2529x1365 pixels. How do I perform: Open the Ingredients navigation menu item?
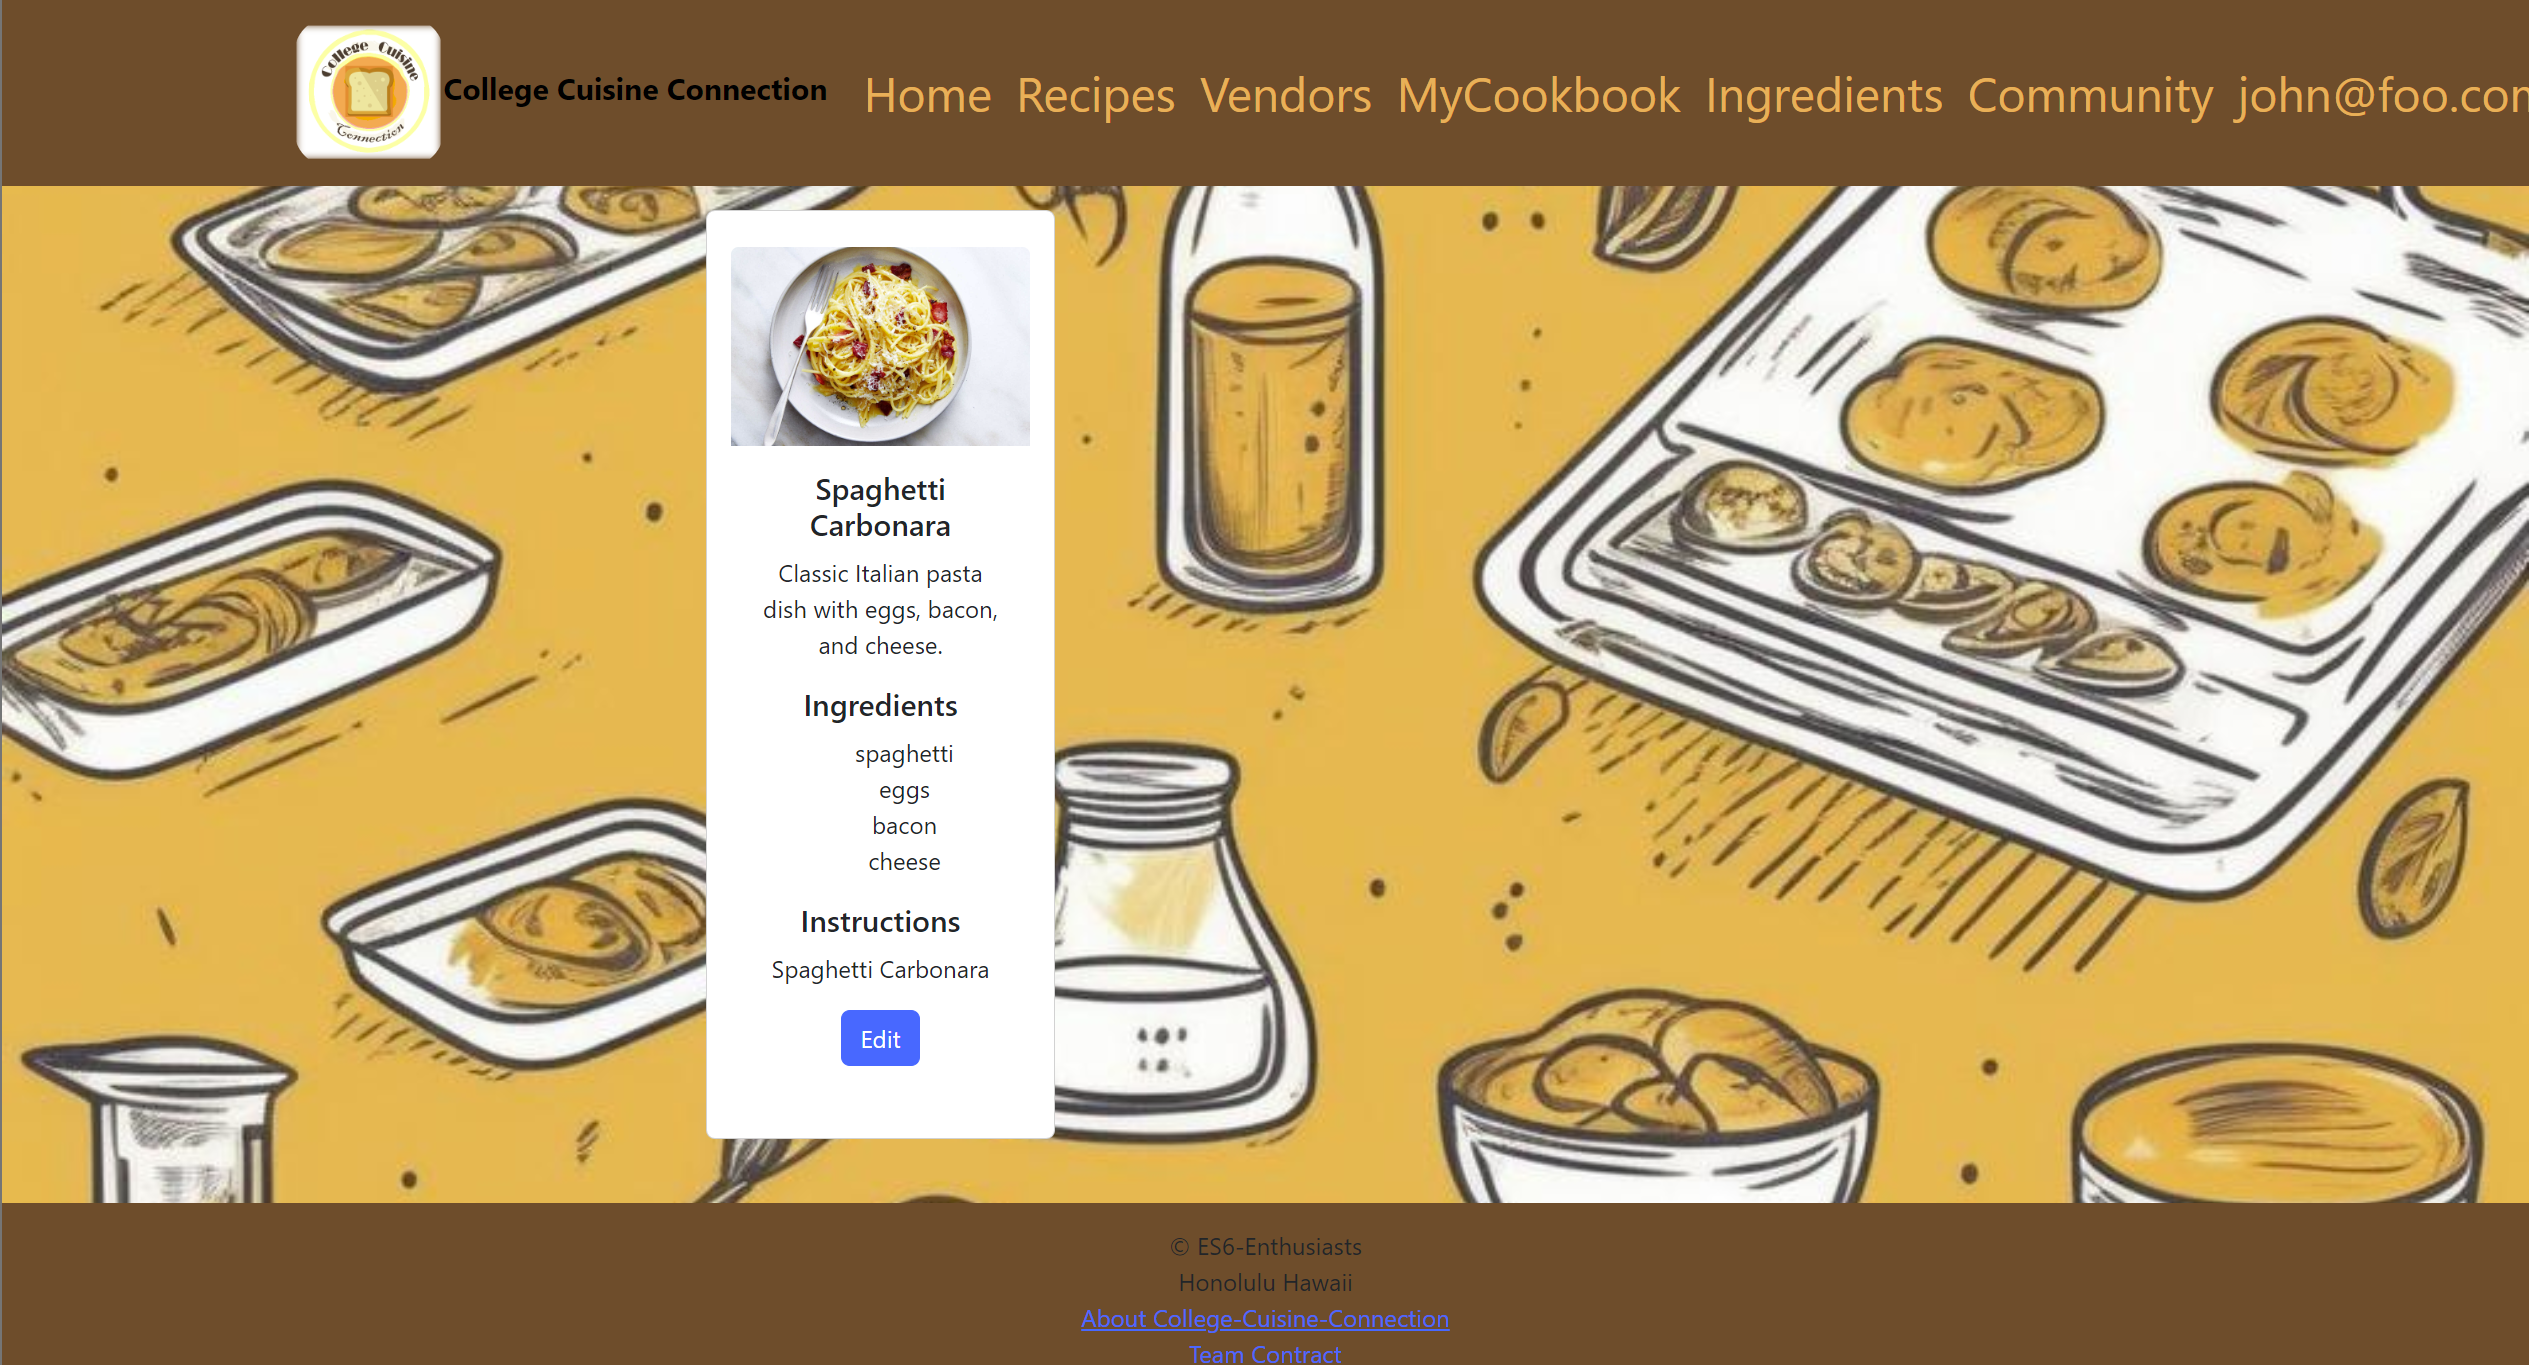coord(1822,92)
